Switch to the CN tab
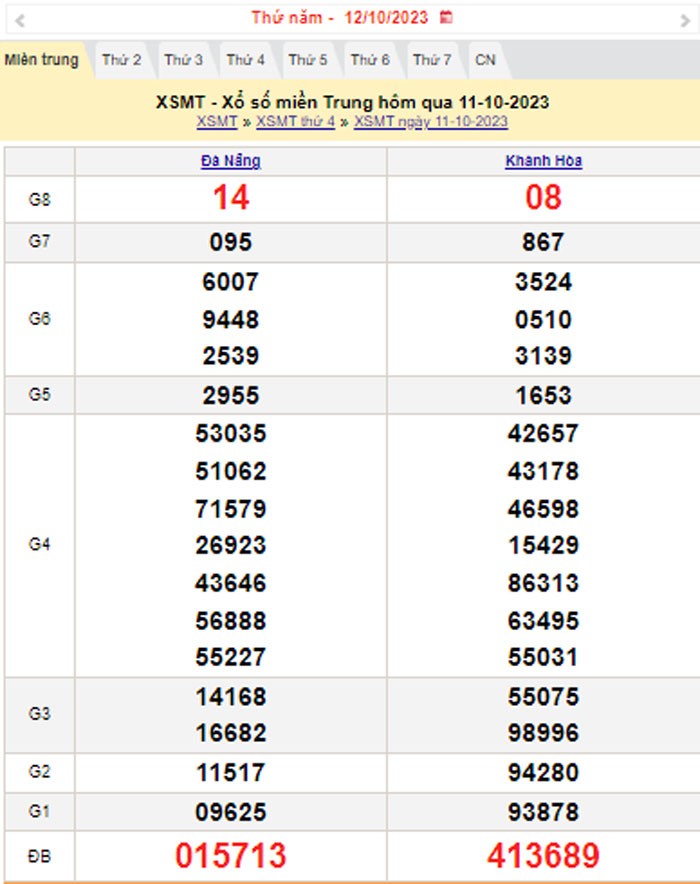This screenshot has height=884, width=700. click(485, 60)
